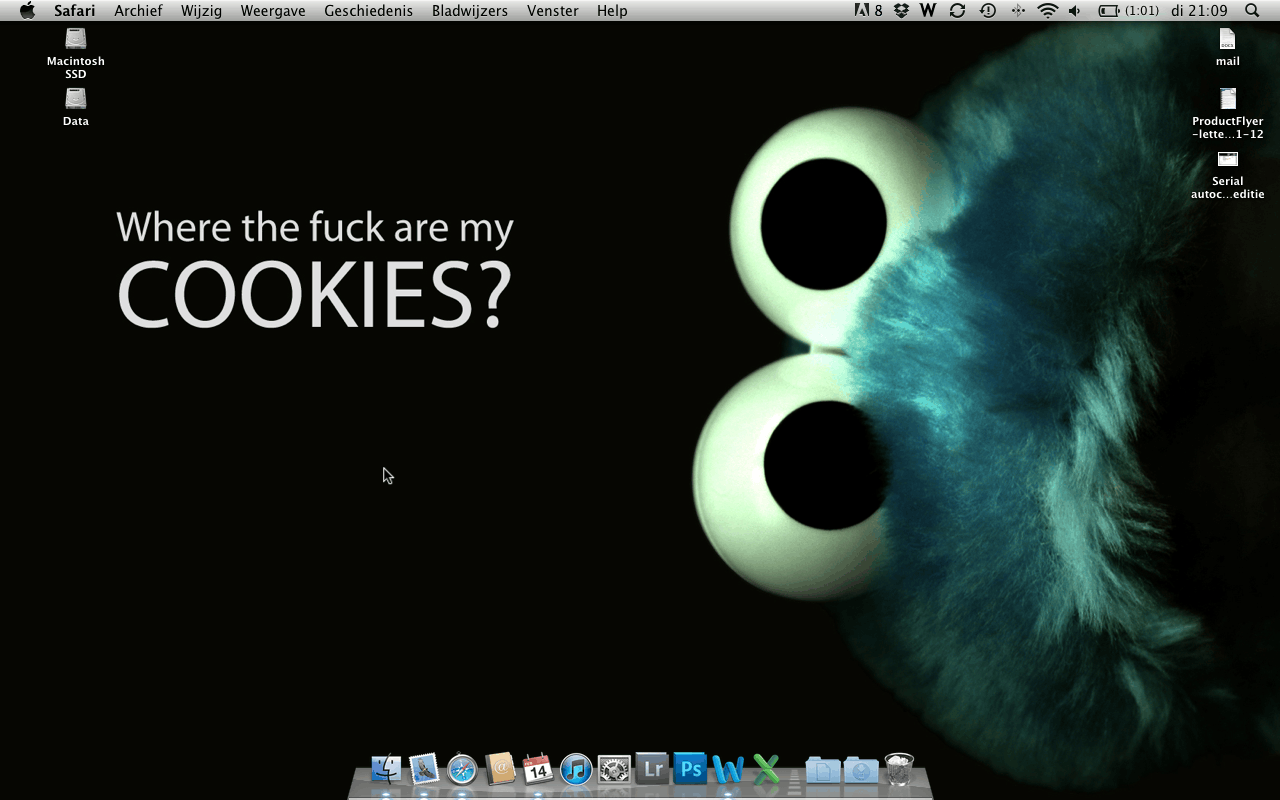Screen dimensions: 1280x800
Task: Open the Bluetooth status menu
Action: (x=1018, y=11)
